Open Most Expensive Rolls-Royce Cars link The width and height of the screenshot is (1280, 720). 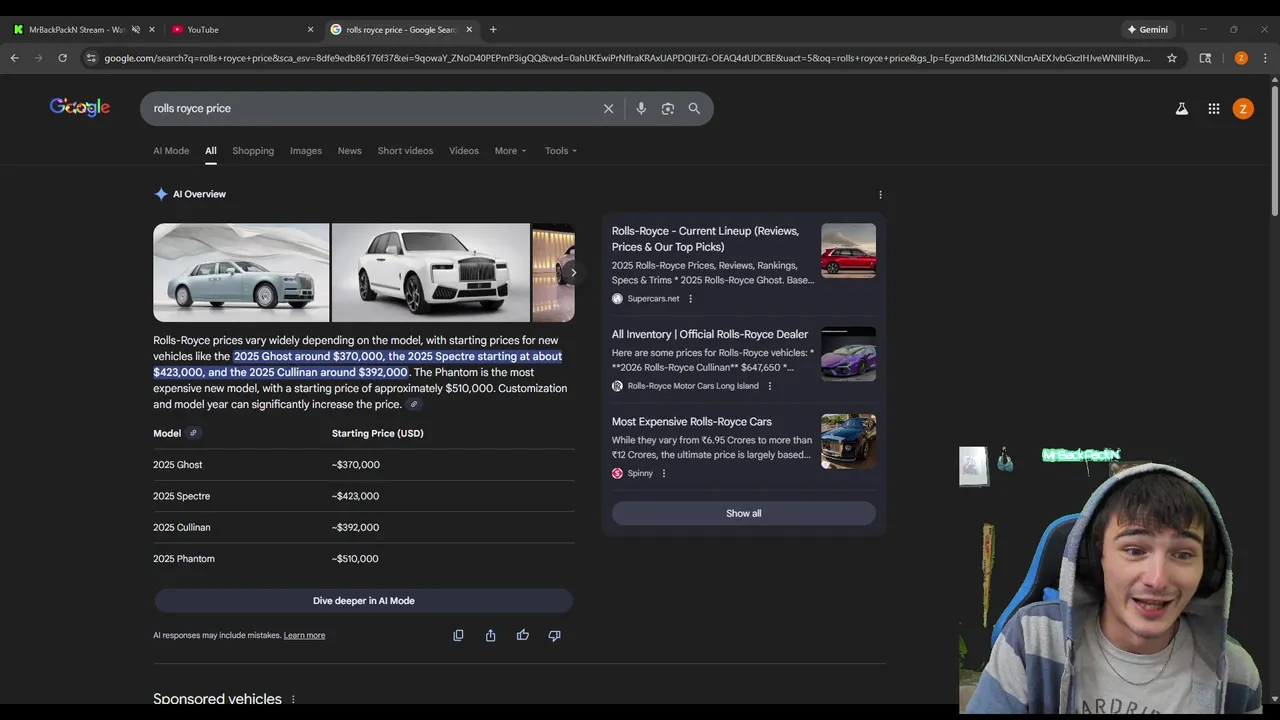tap(692, 422)
